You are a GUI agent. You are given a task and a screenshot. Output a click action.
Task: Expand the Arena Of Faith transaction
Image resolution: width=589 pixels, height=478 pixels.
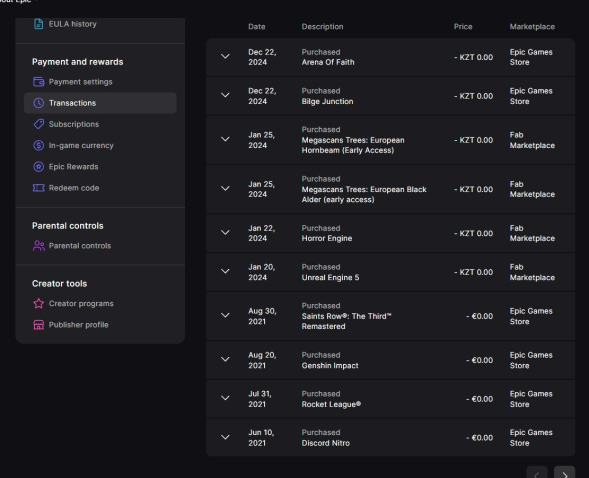[x=225, y=57]
